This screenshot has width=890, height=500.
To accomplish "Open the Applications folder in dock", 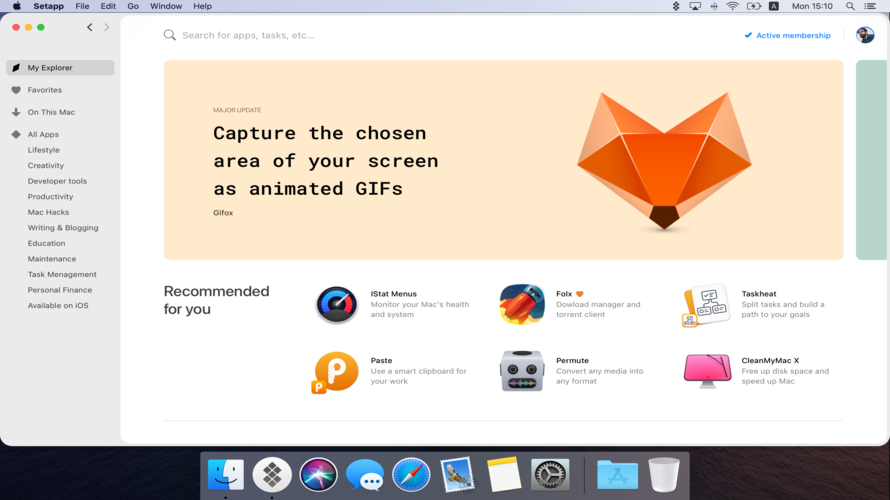I will (x=618, y=474).
